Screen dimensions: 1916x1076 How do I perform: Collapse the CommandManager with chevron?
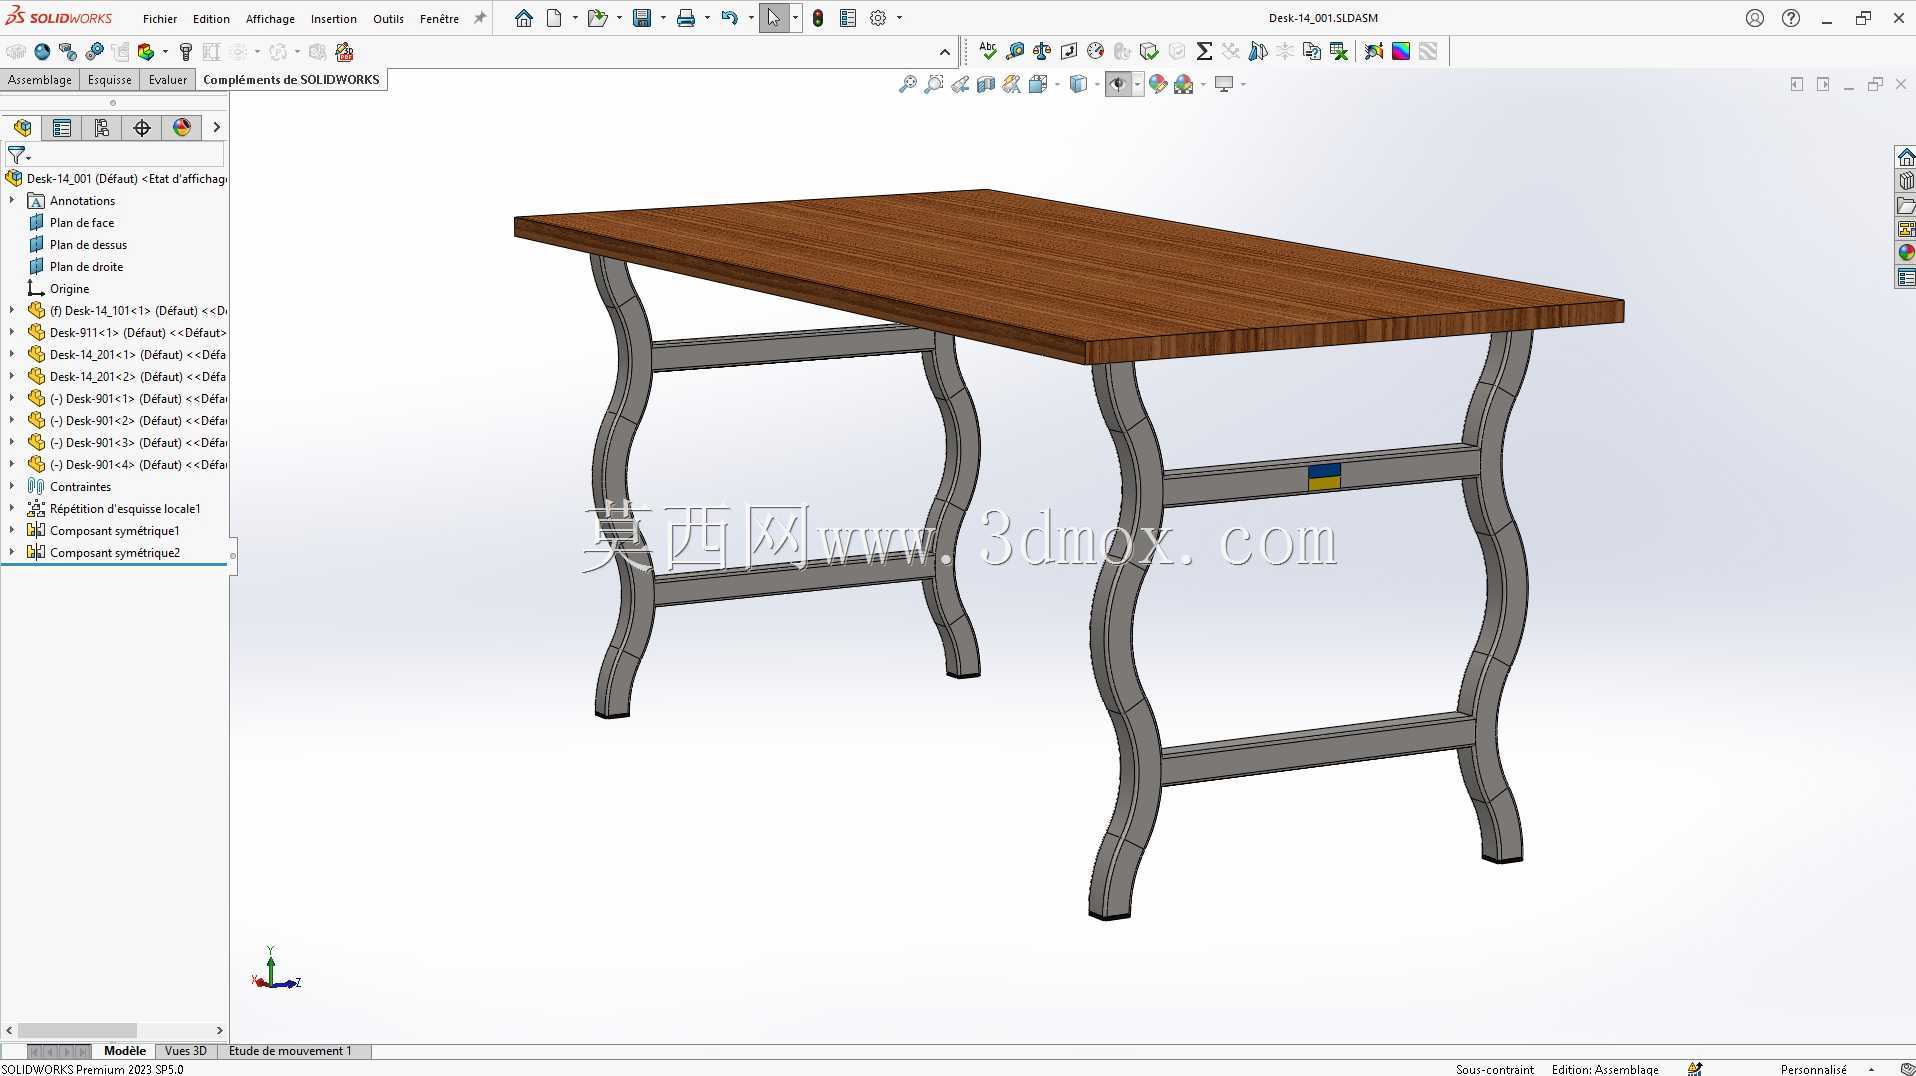point(945,52)
